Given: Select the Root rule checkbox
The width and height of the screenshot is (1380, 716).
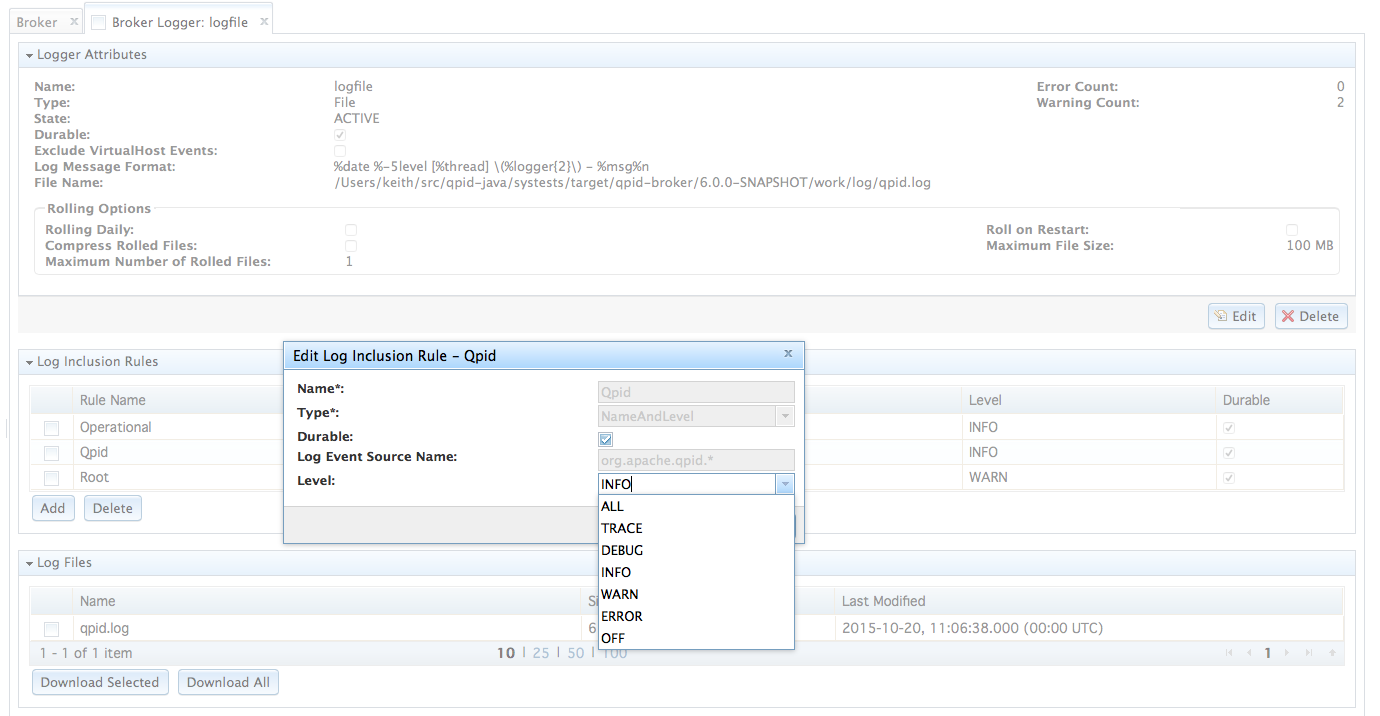Looking at the screenshot, I should click(51, 478).
